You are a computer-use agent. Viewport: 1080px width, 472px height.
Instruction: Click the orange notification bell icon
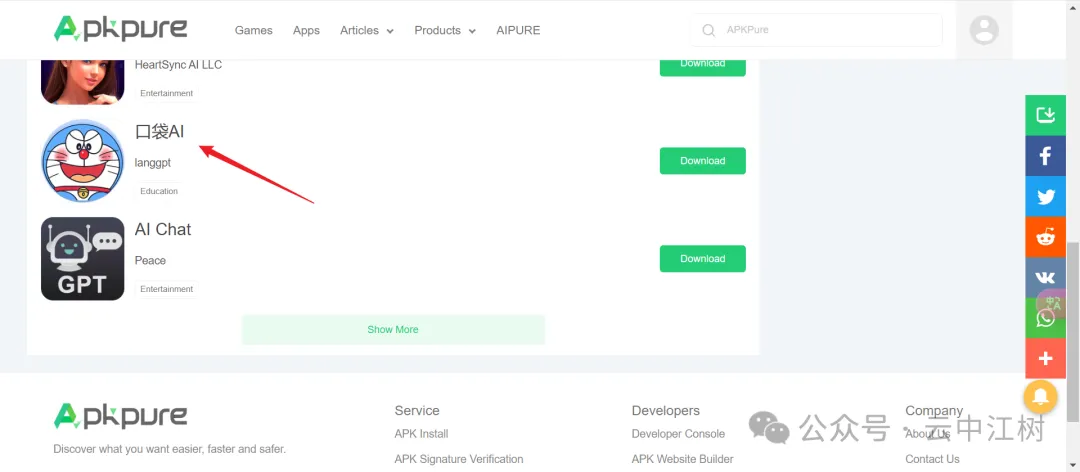point(1041,396)
